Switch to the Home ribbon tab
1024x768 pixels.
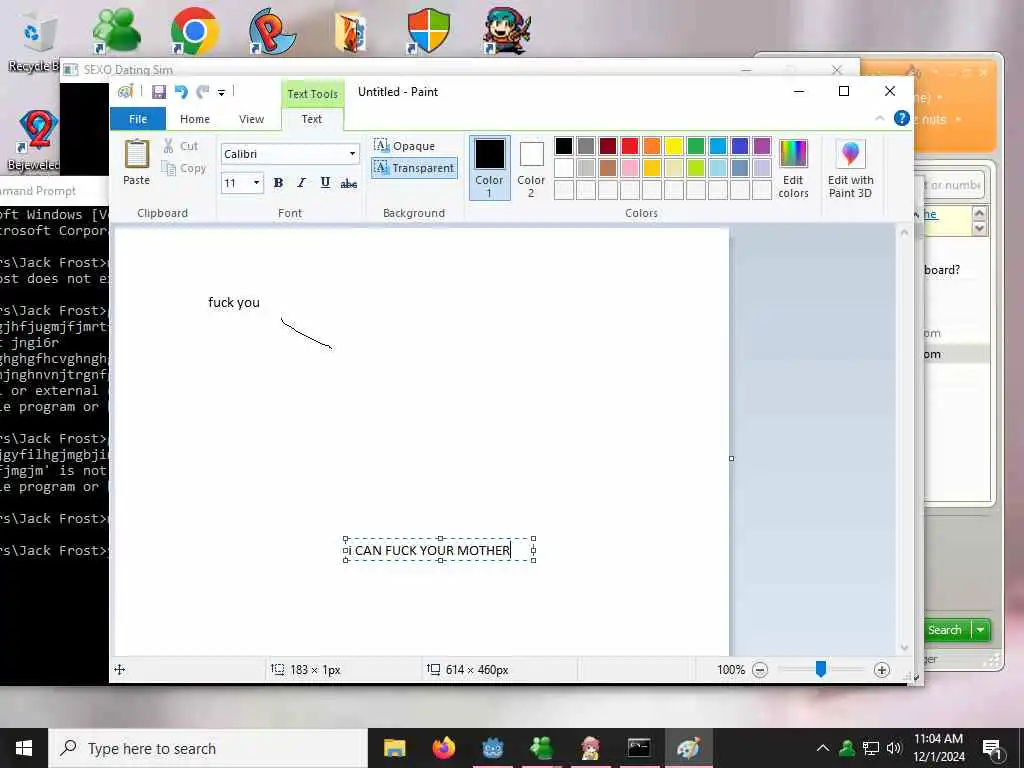[195, 119]
